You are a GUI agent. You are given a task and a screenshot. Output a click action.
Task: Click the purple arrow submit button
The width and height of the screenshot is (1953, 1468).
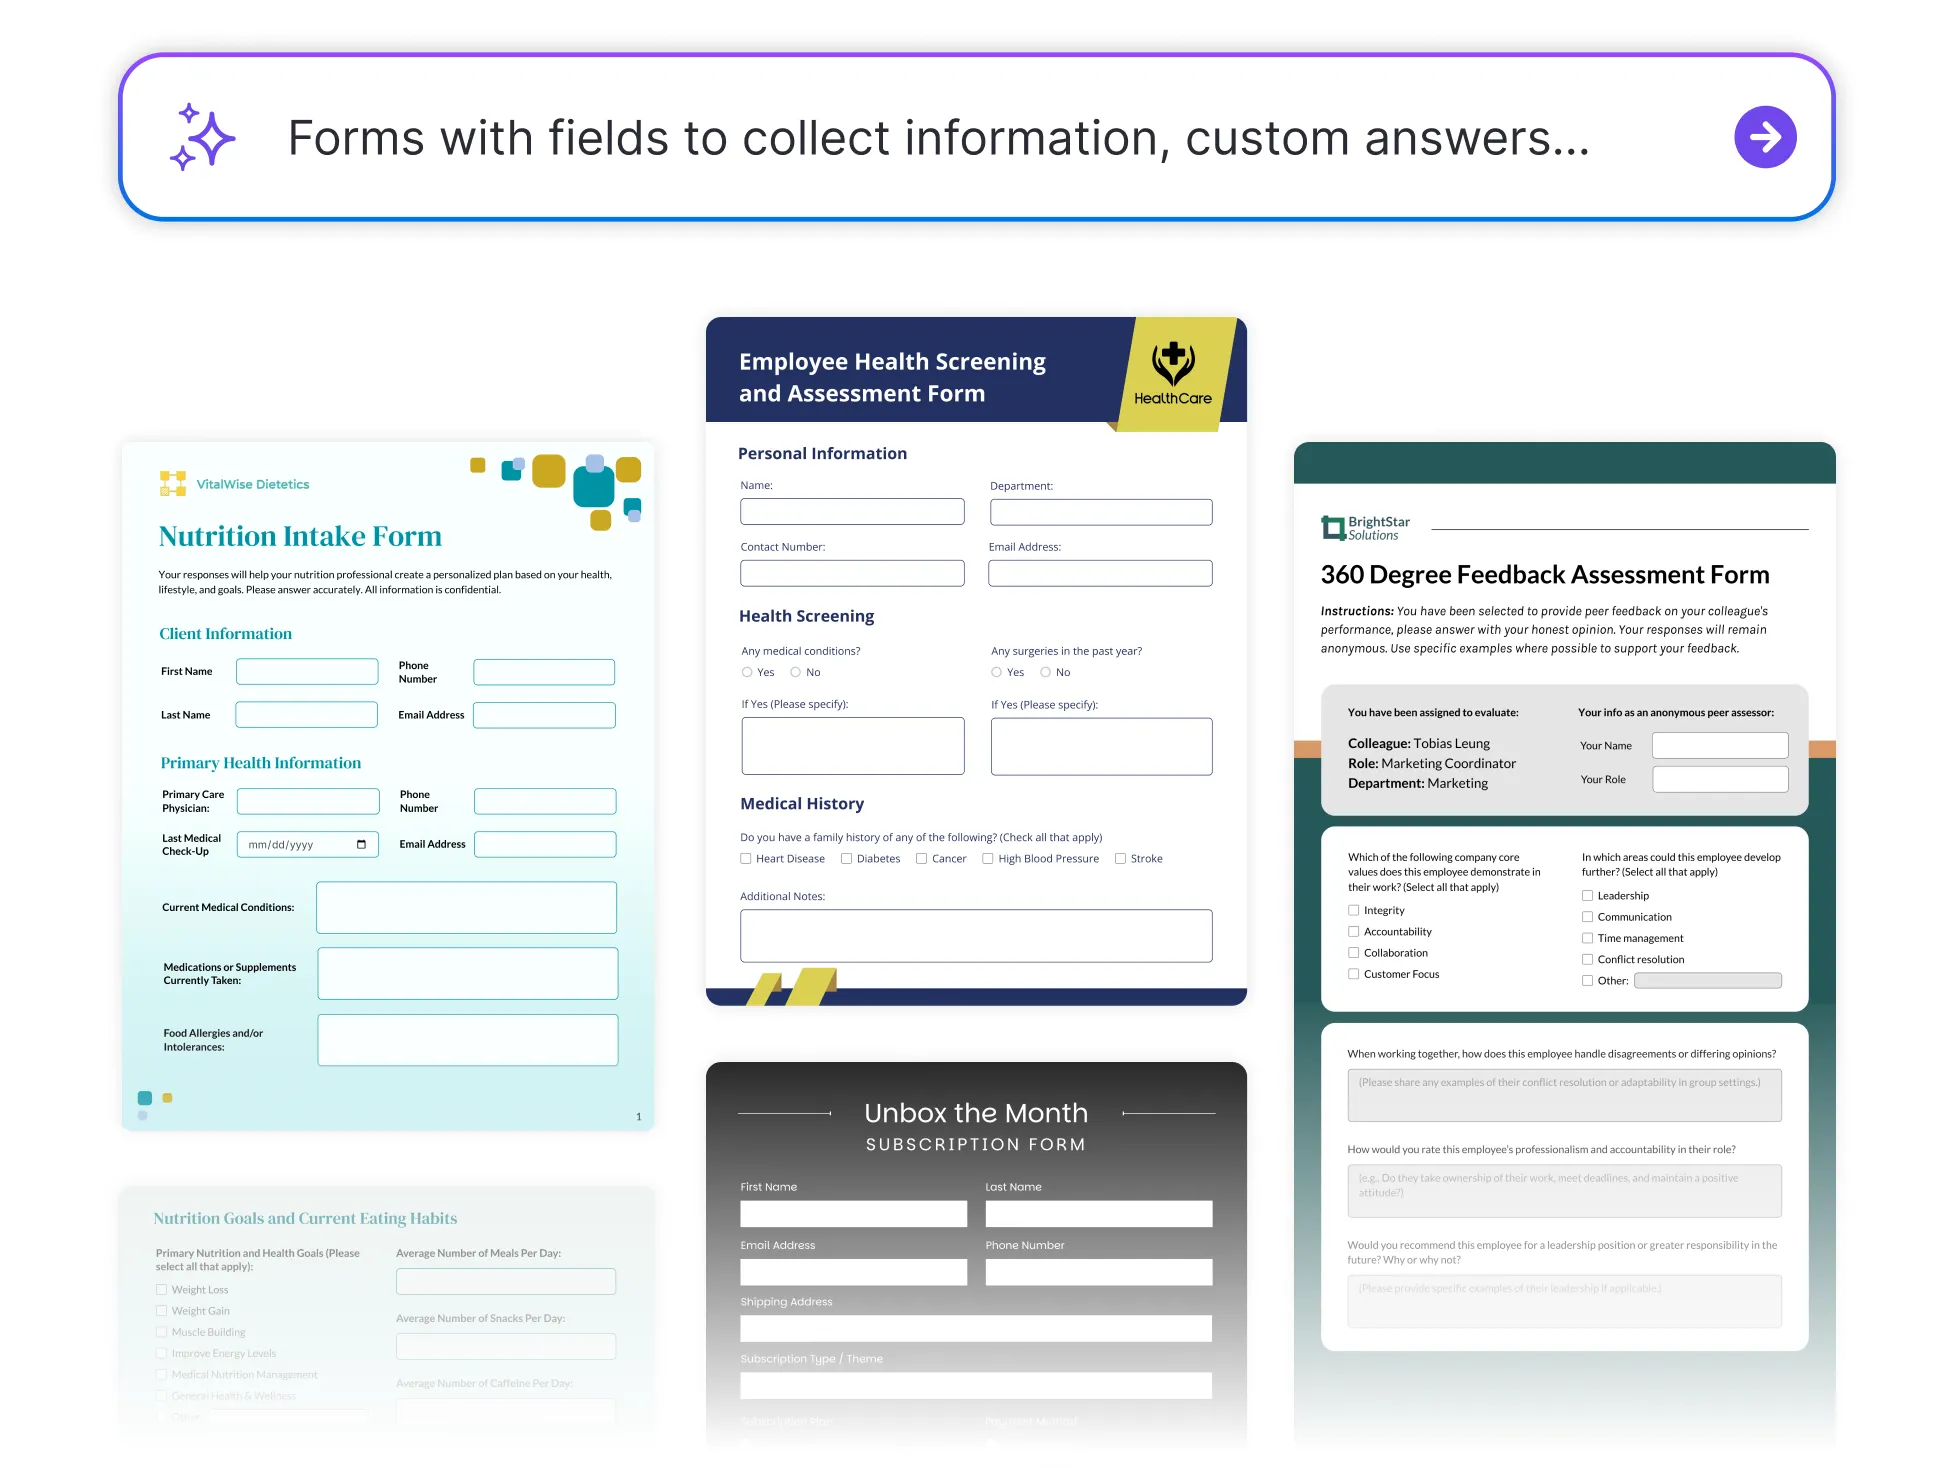pyautogui.click(x=1764, y=137)
